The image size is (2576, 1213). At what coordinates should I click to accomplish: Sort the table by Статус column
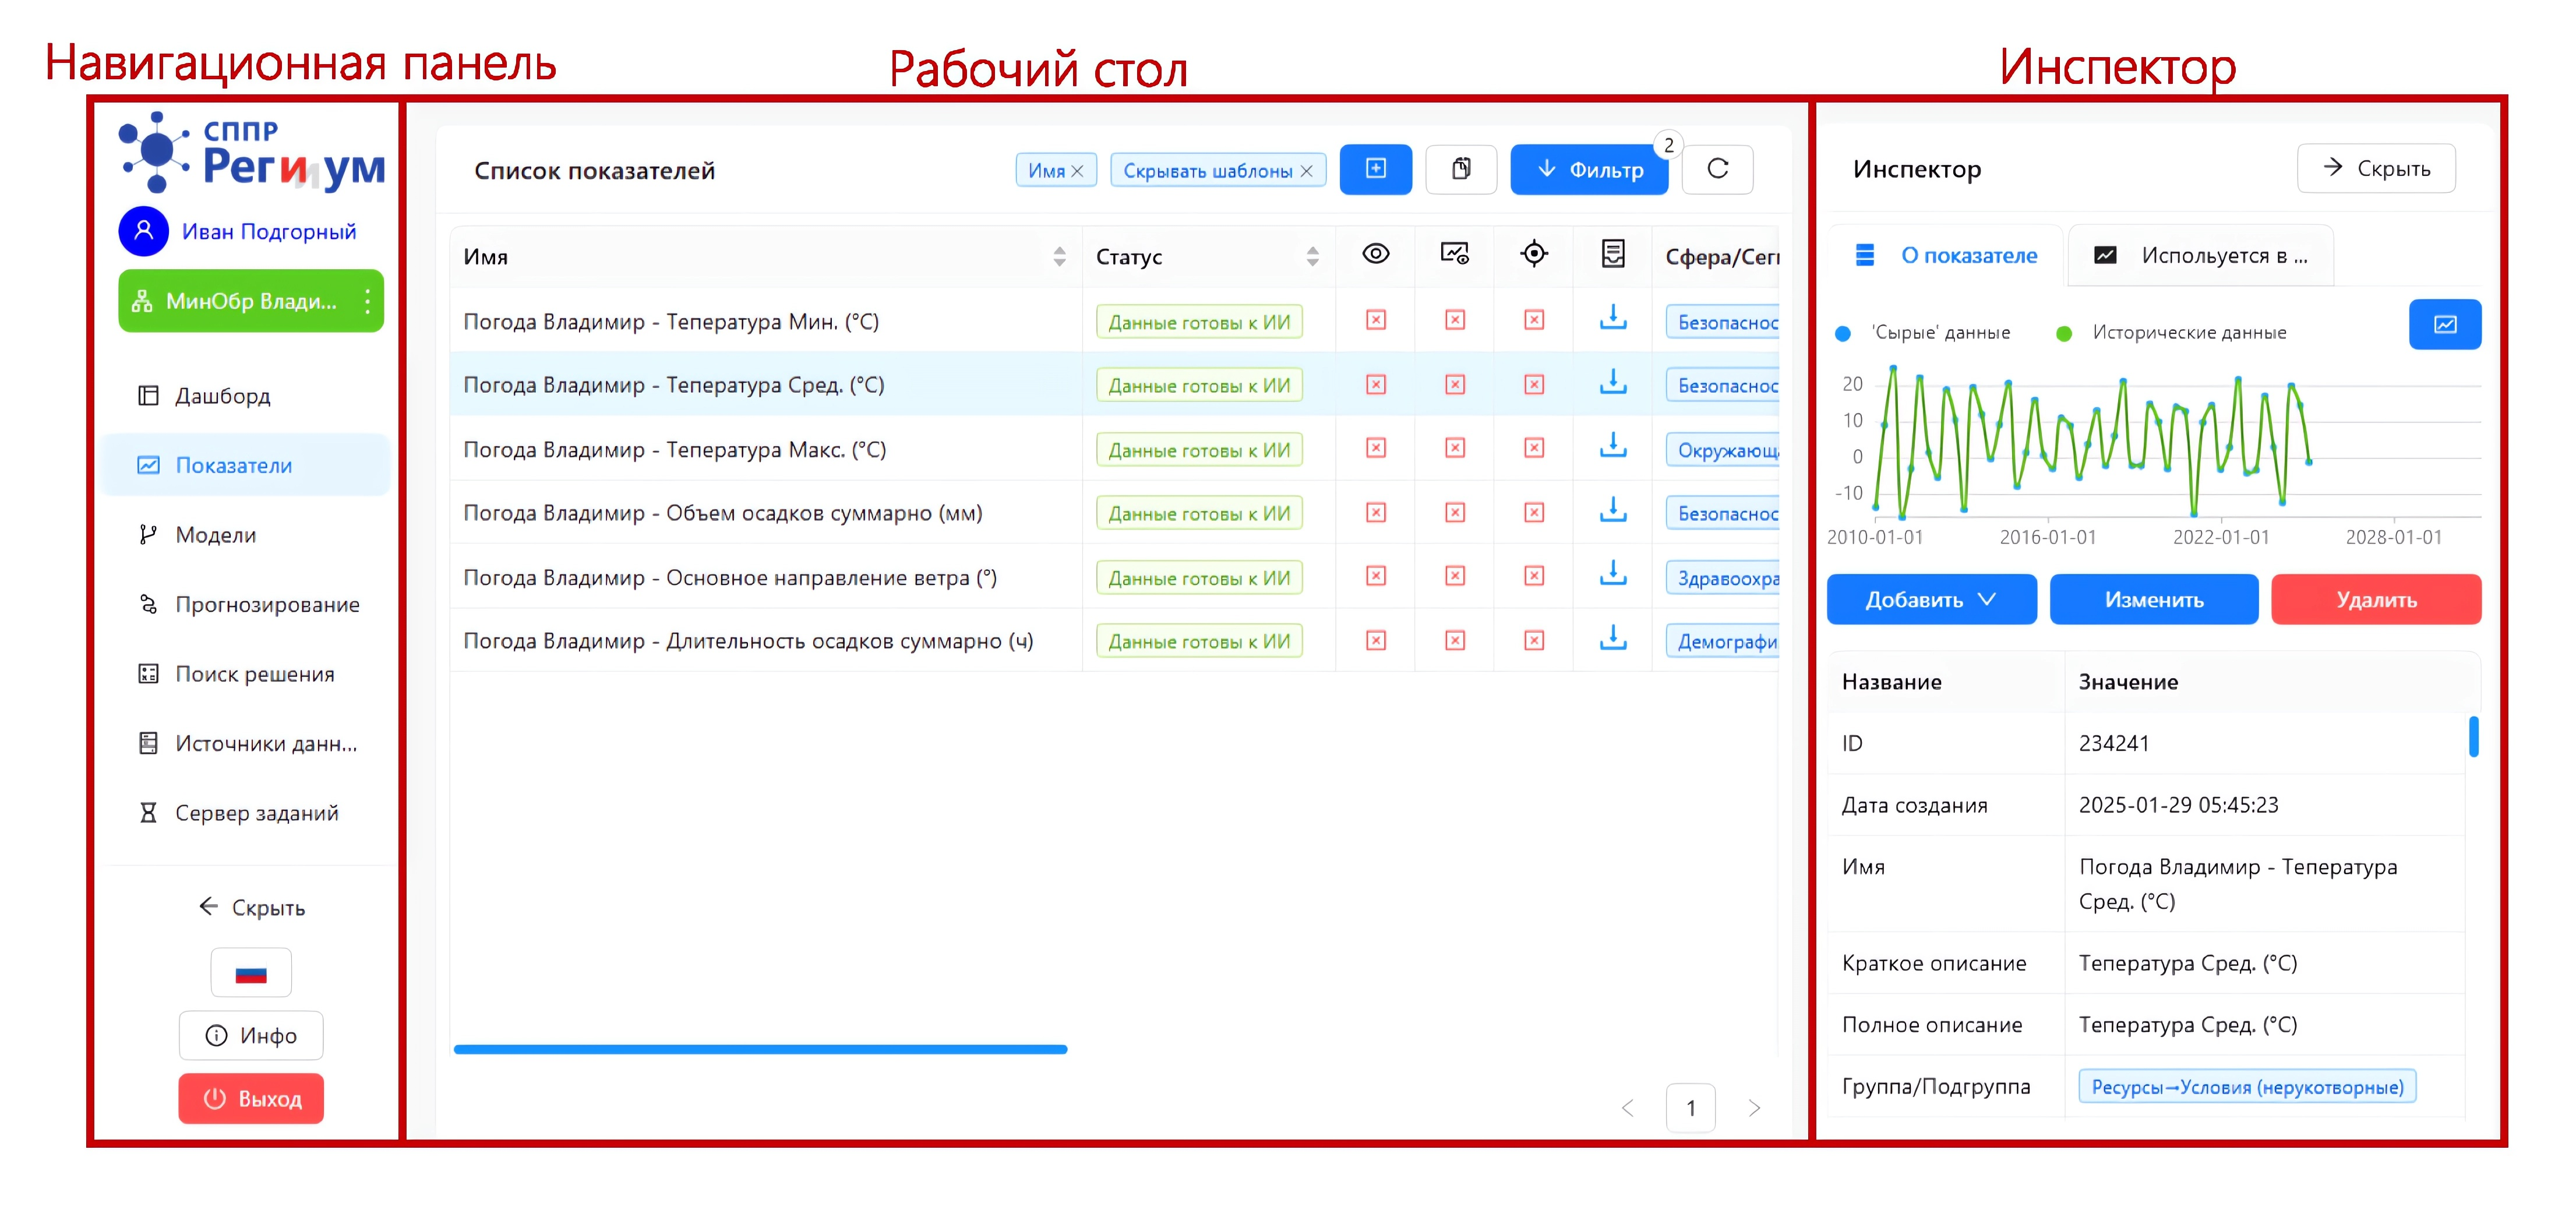(1312, 257)
